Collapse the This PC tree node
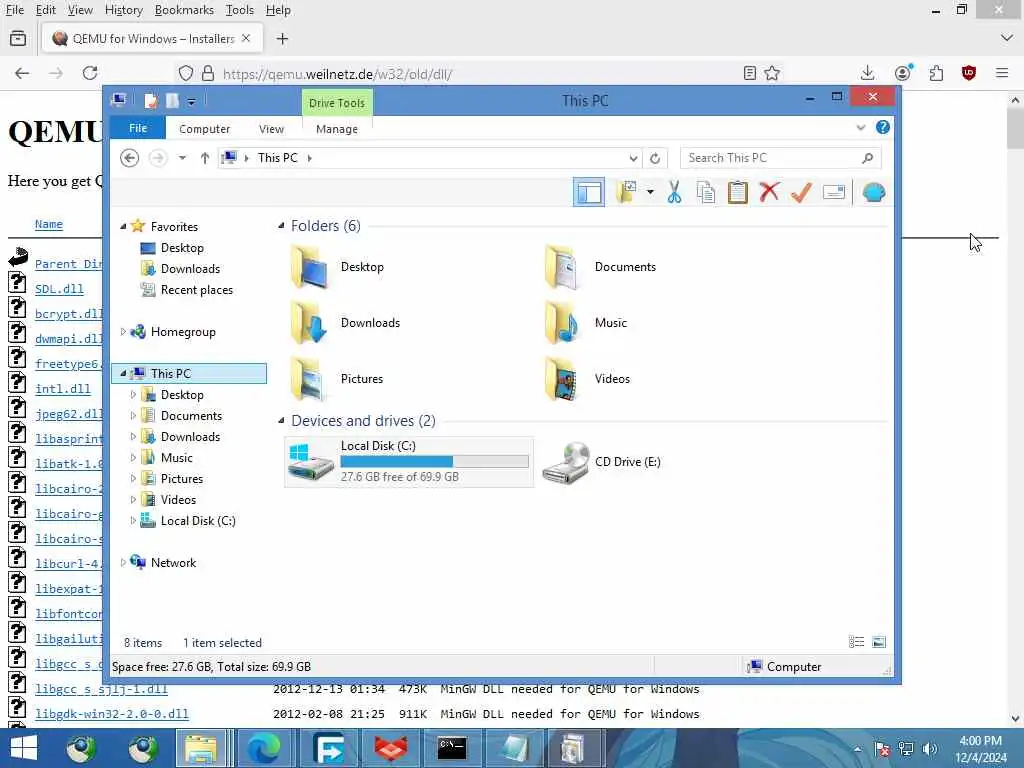1024x768 pixels. point(123,374)
